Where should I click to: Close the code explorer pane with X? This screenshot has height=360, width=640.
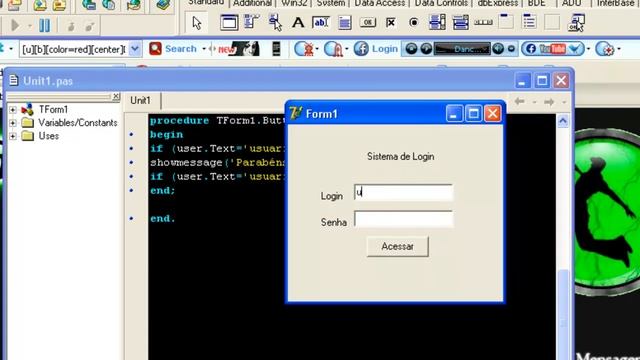coord(116,96)
